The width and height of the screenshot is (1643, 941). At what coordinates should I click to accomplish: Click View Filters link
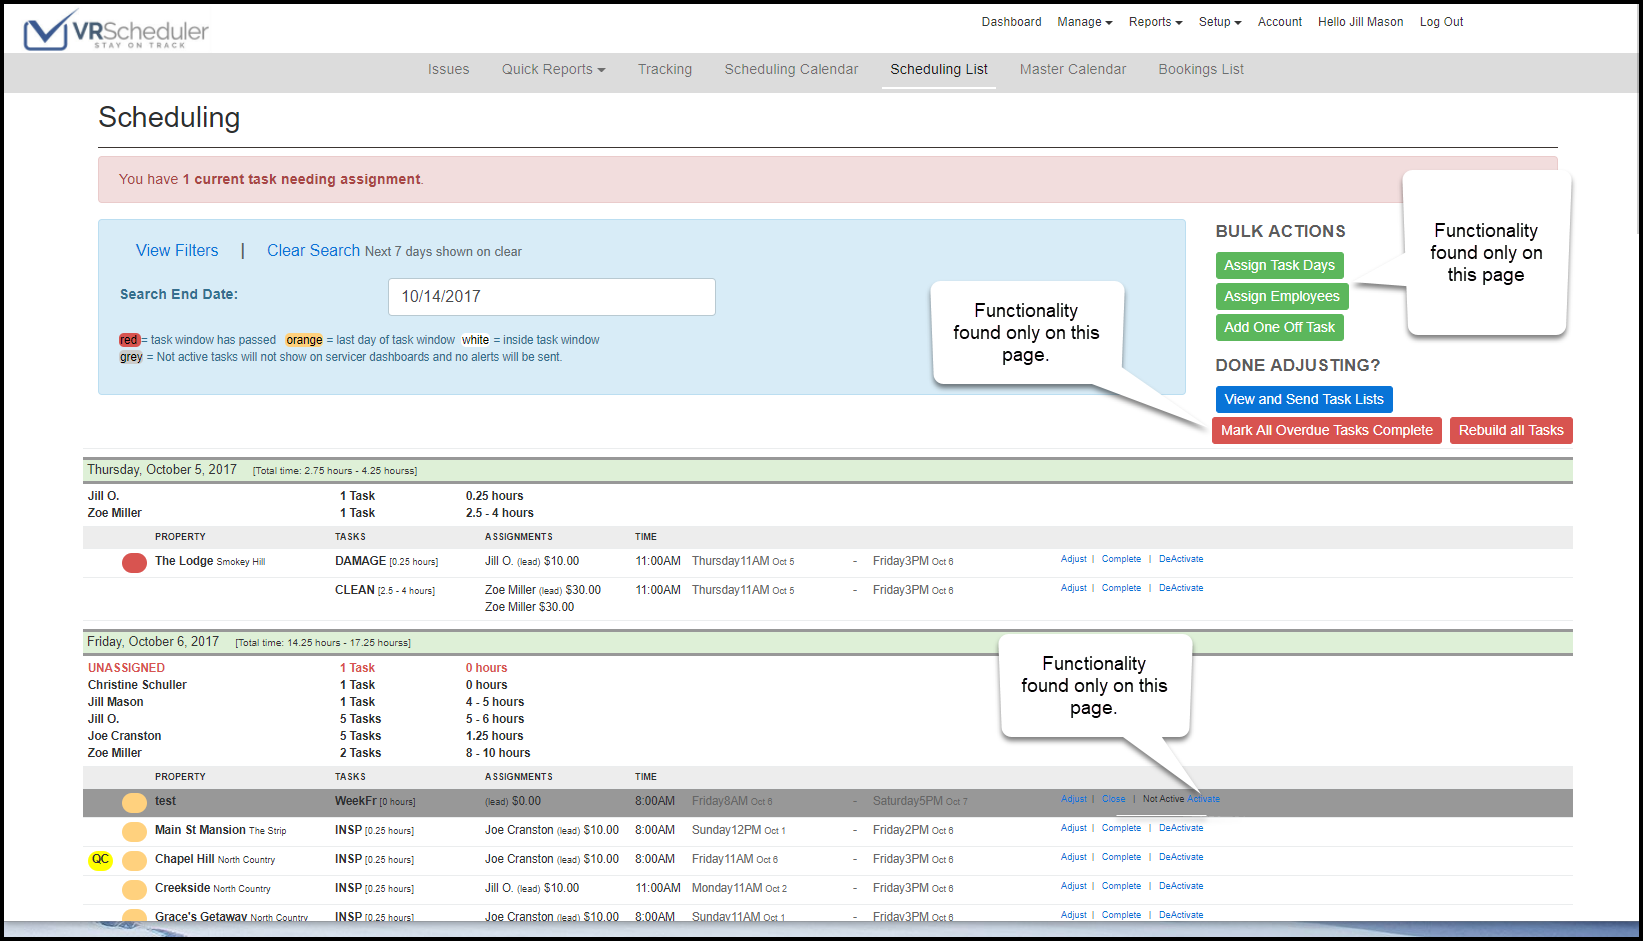click(x=177, y=251)
